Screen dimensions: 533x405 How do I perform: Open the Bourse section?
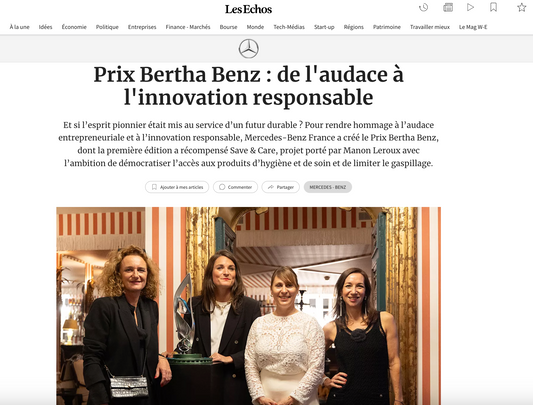pyautogui.click(x=228, y=27)
